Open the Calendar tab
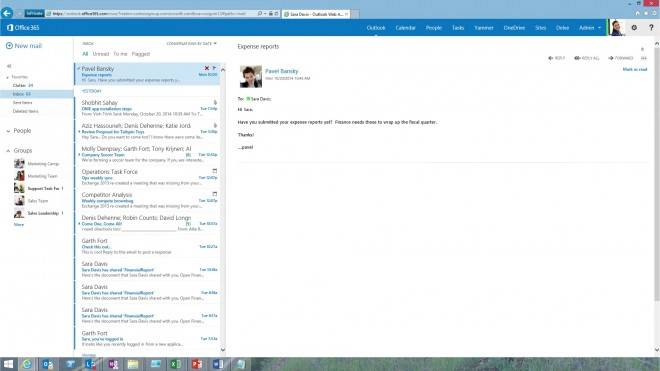660x371 pixels. click(x=405, y=28)
